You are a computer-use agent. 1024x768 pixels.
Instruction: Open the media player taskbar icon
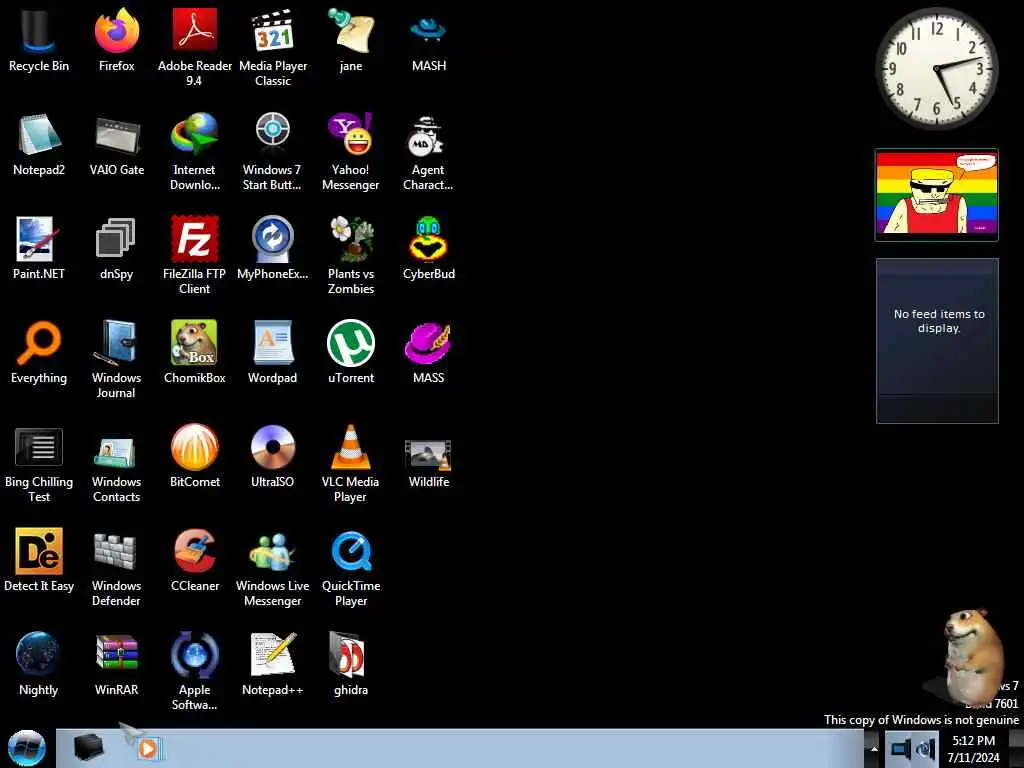(x=148, y=748)
